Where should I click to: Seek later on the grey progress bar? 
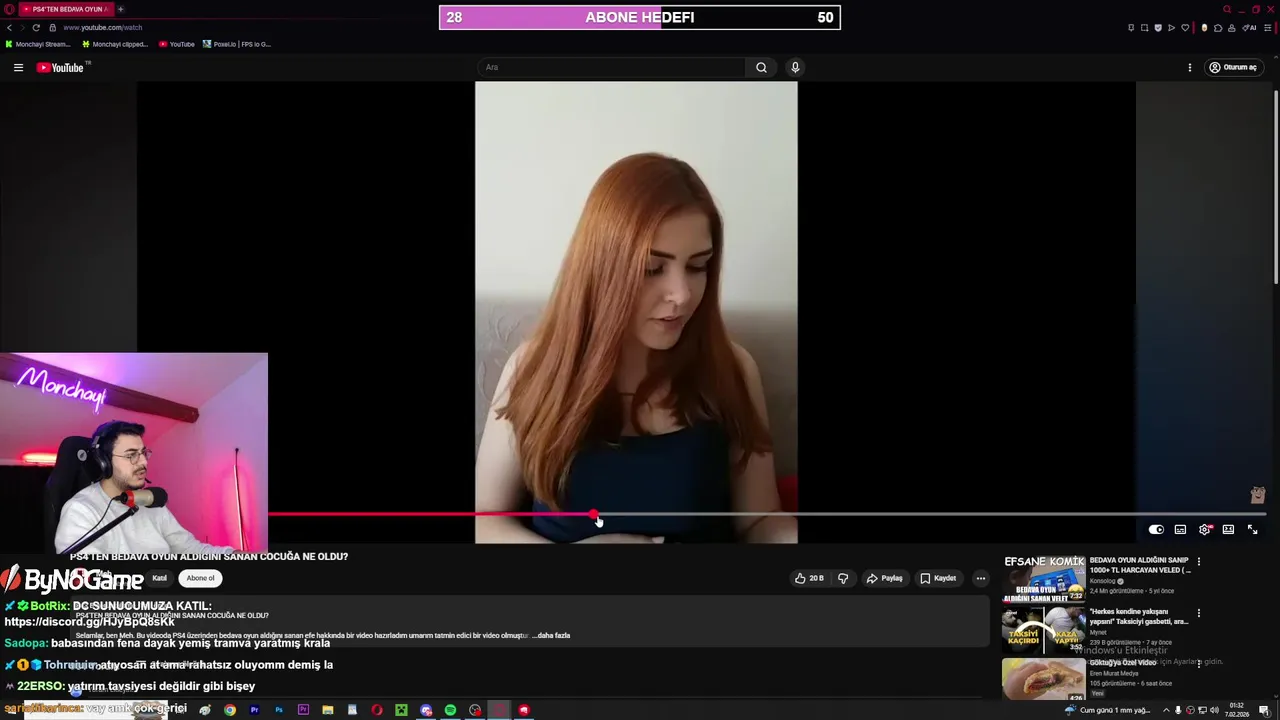pos(932,515)
